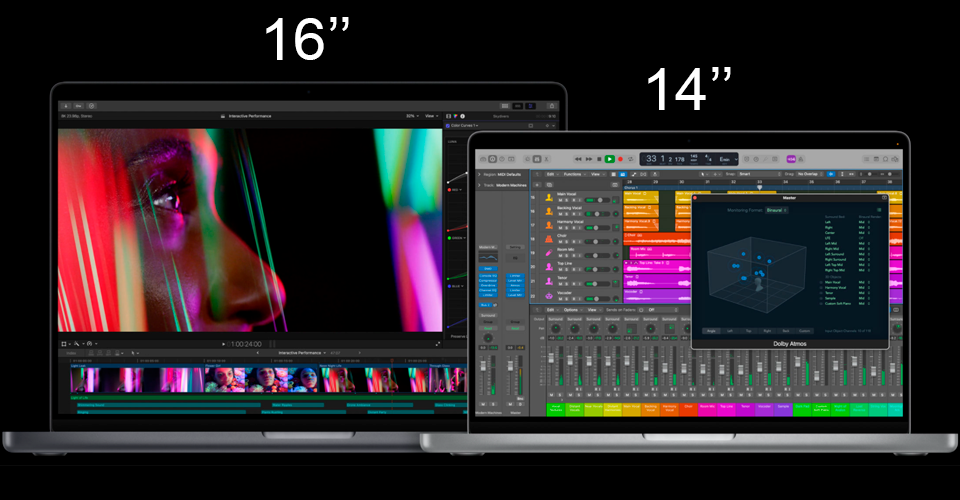Click the Vocoder track icon
The image size is (960, 500).
coord(549,296)
